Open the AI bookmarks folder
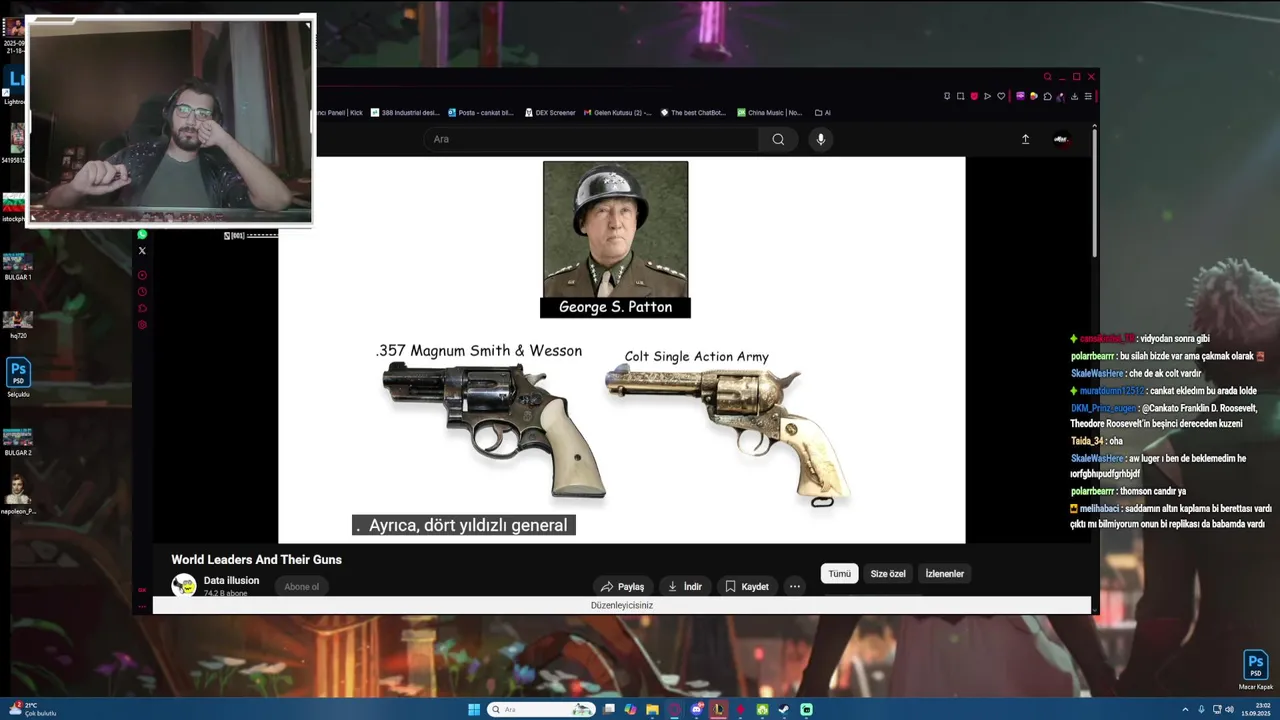This screenshot has height=720, width=1280. (x=823, y=113)
